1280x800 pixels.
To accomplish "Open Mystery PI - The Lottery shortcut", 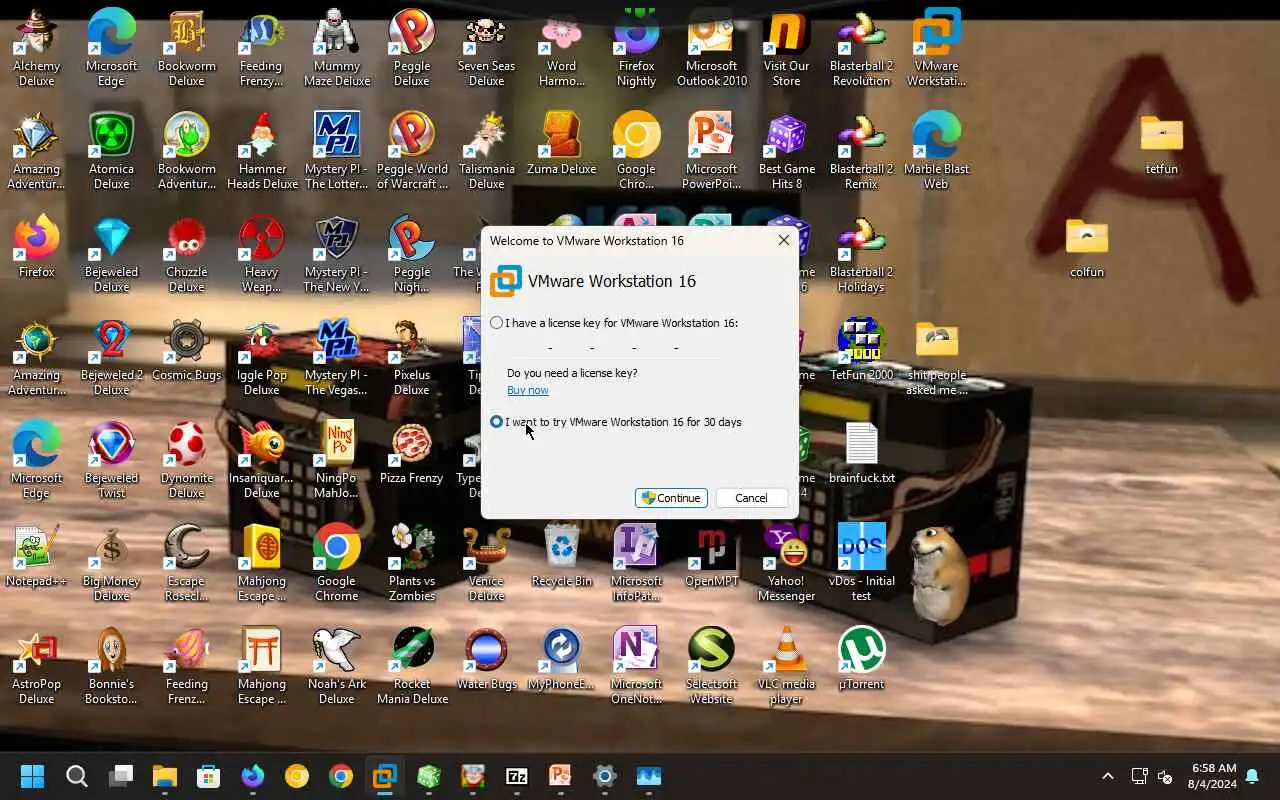I will pos(336,151).
